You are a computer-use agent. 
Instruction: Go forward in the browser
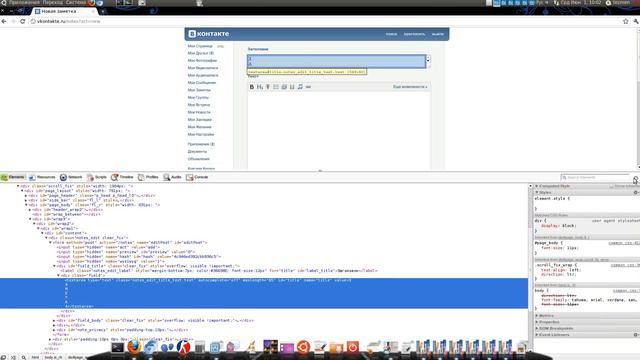coord(13,21)
